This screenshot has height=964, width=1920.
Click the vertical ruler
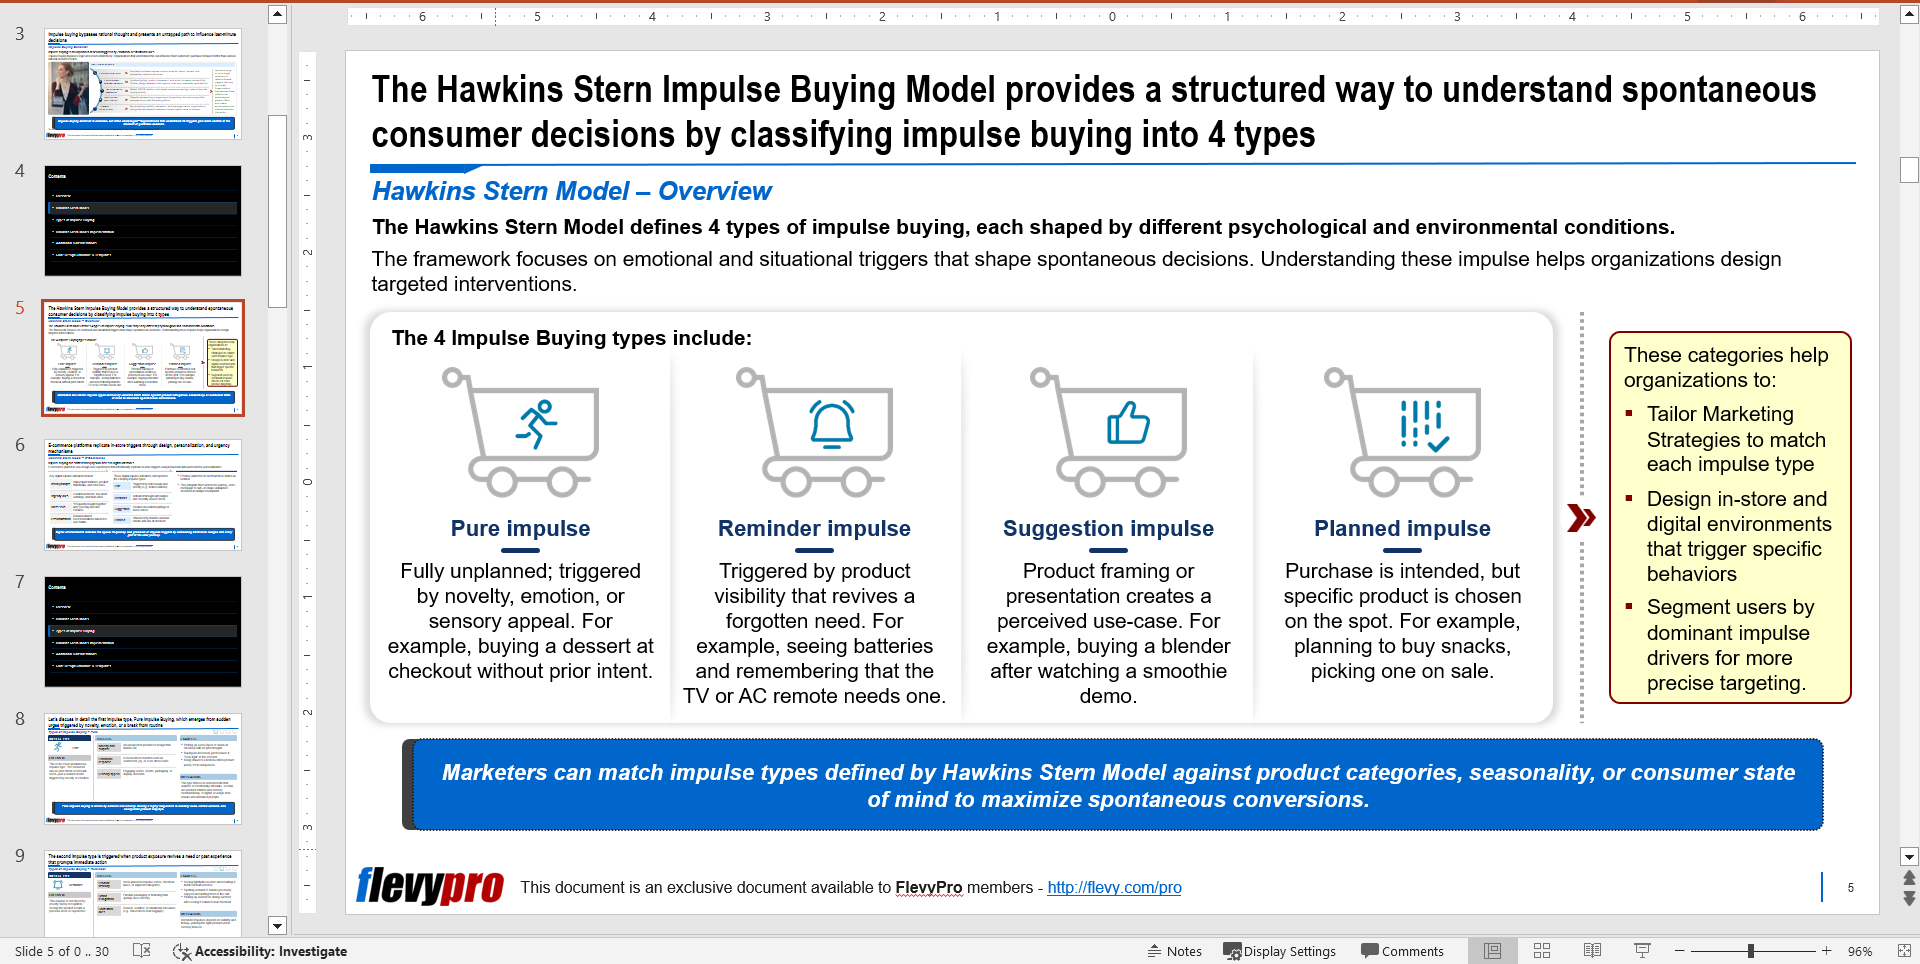point(307,480)
